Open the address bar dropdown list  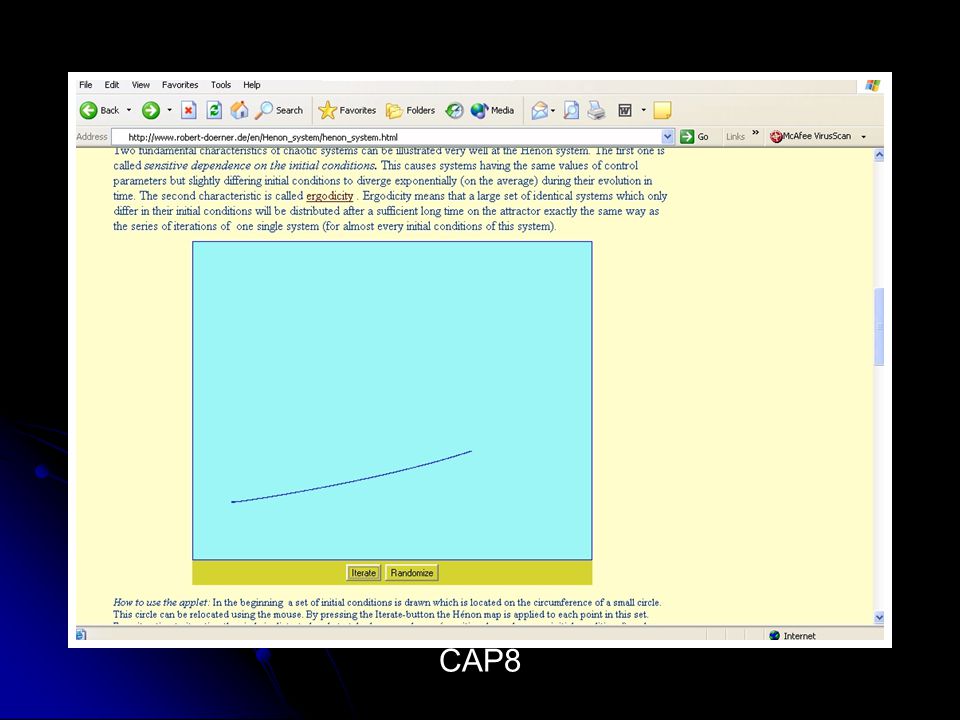tap(668, 137)
